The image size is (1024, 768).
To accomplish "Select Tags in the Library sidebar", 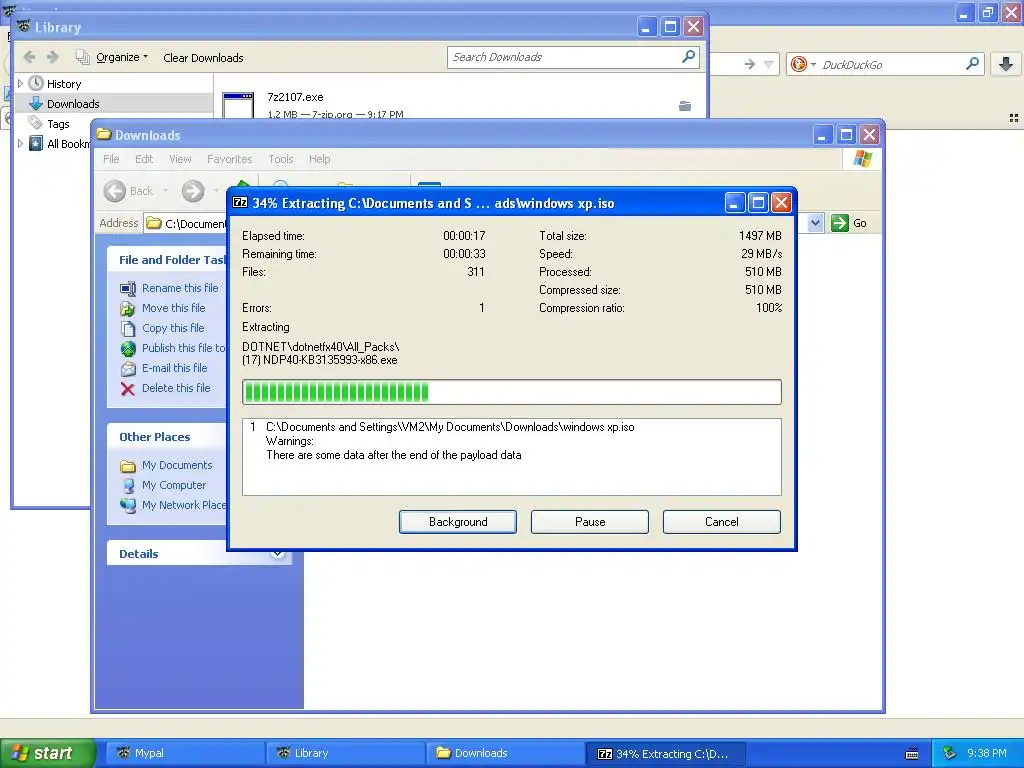I will pyautogui.click(x=58, y=123).
